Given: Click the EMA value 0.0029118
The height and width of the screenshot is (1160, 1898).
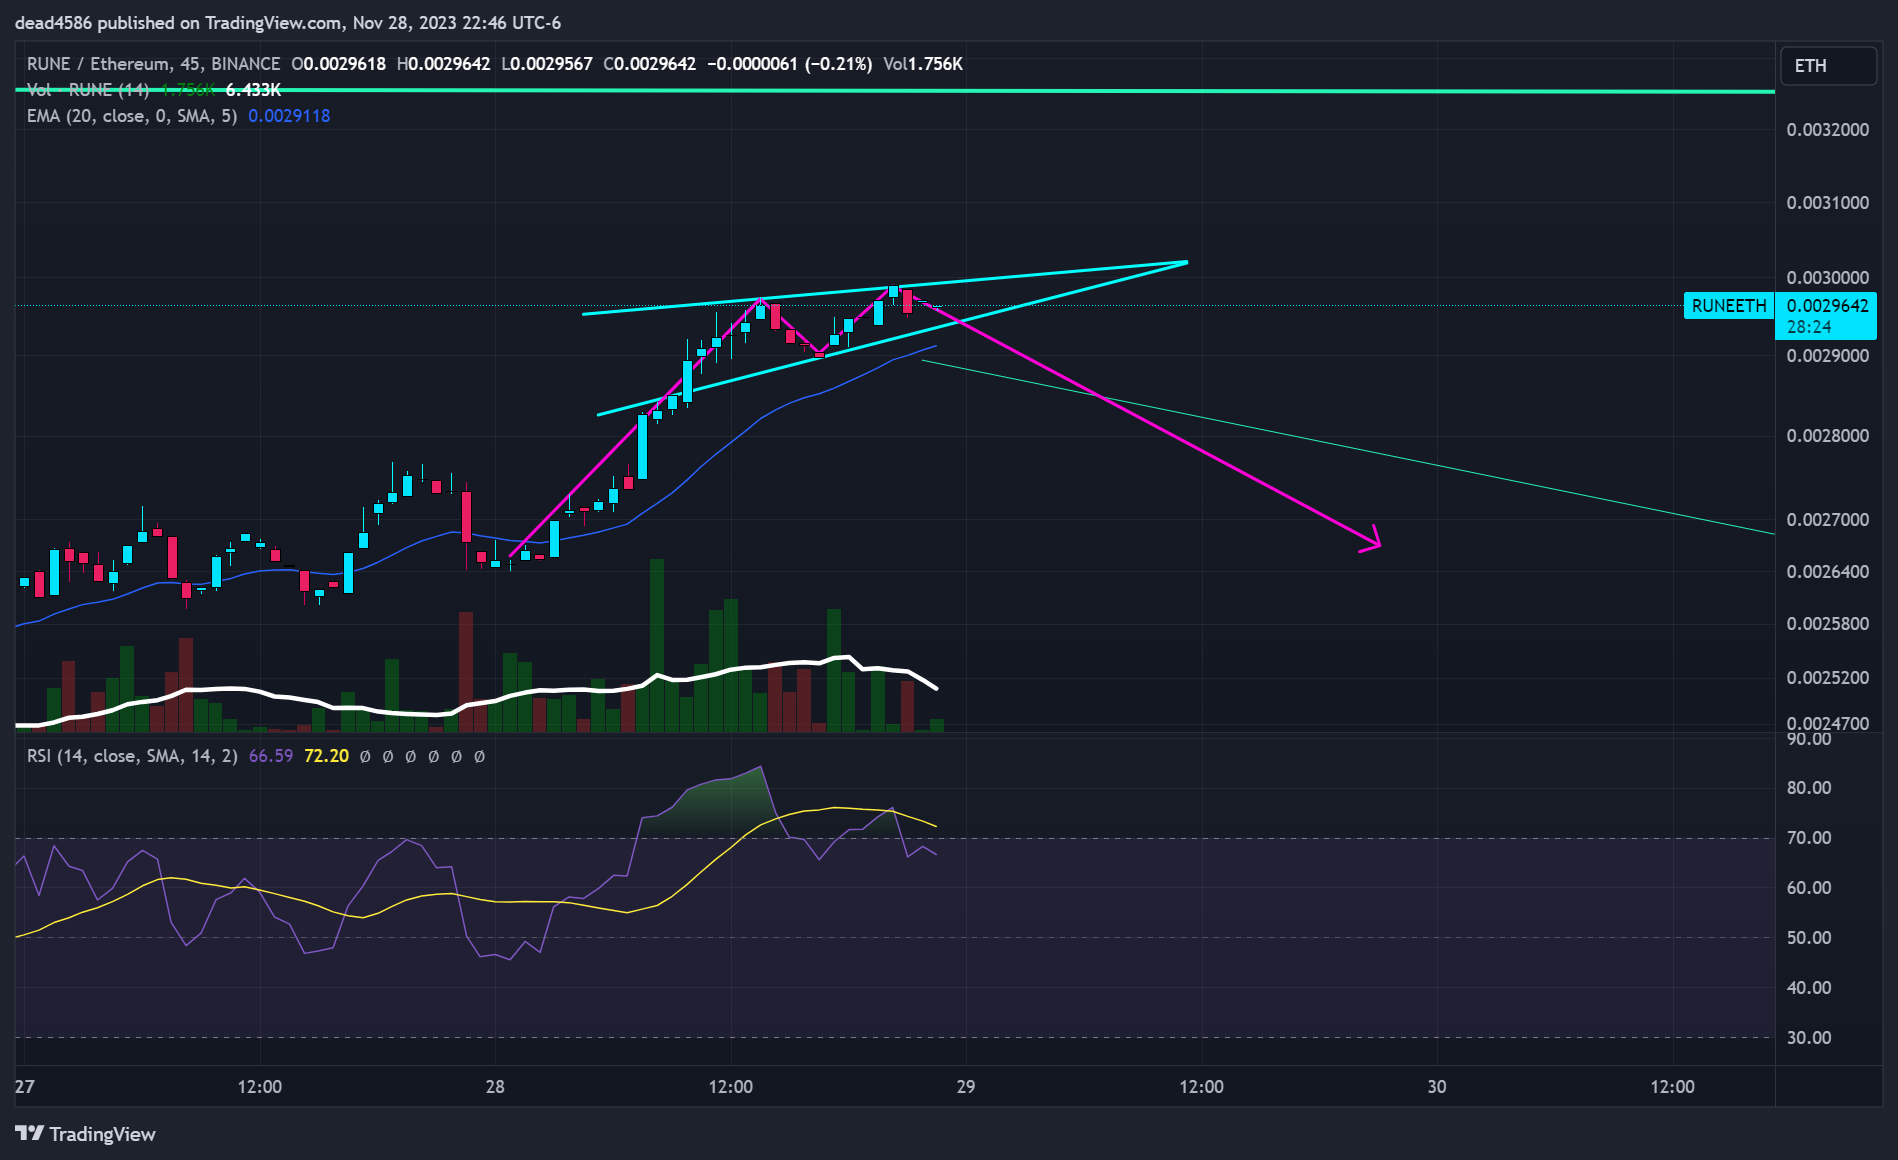Looking at the screenshot, I should click(x=289, y=116).
